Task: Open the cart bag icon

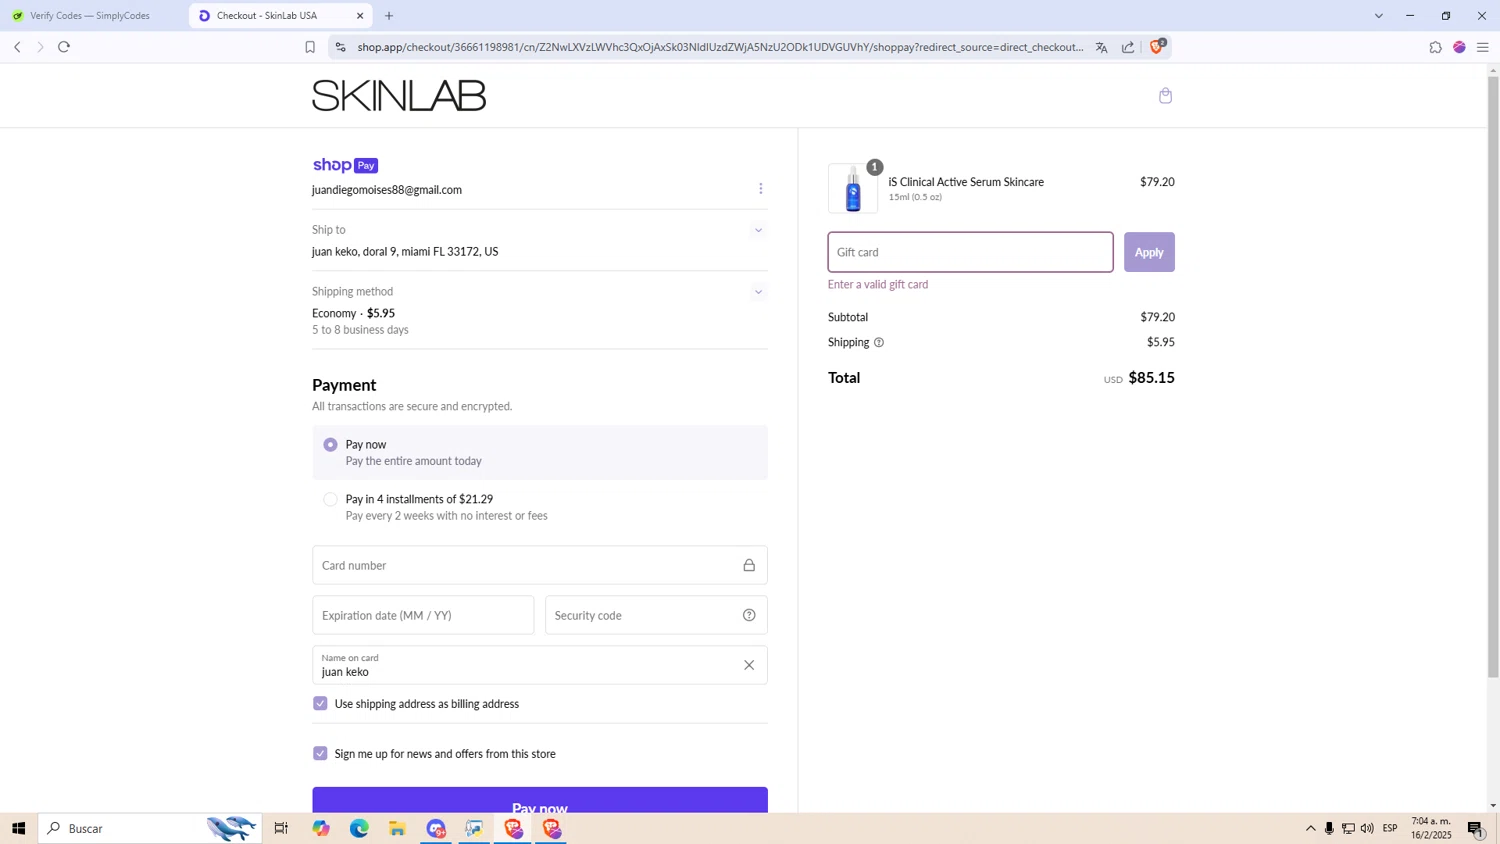Action: point(1165,96)
